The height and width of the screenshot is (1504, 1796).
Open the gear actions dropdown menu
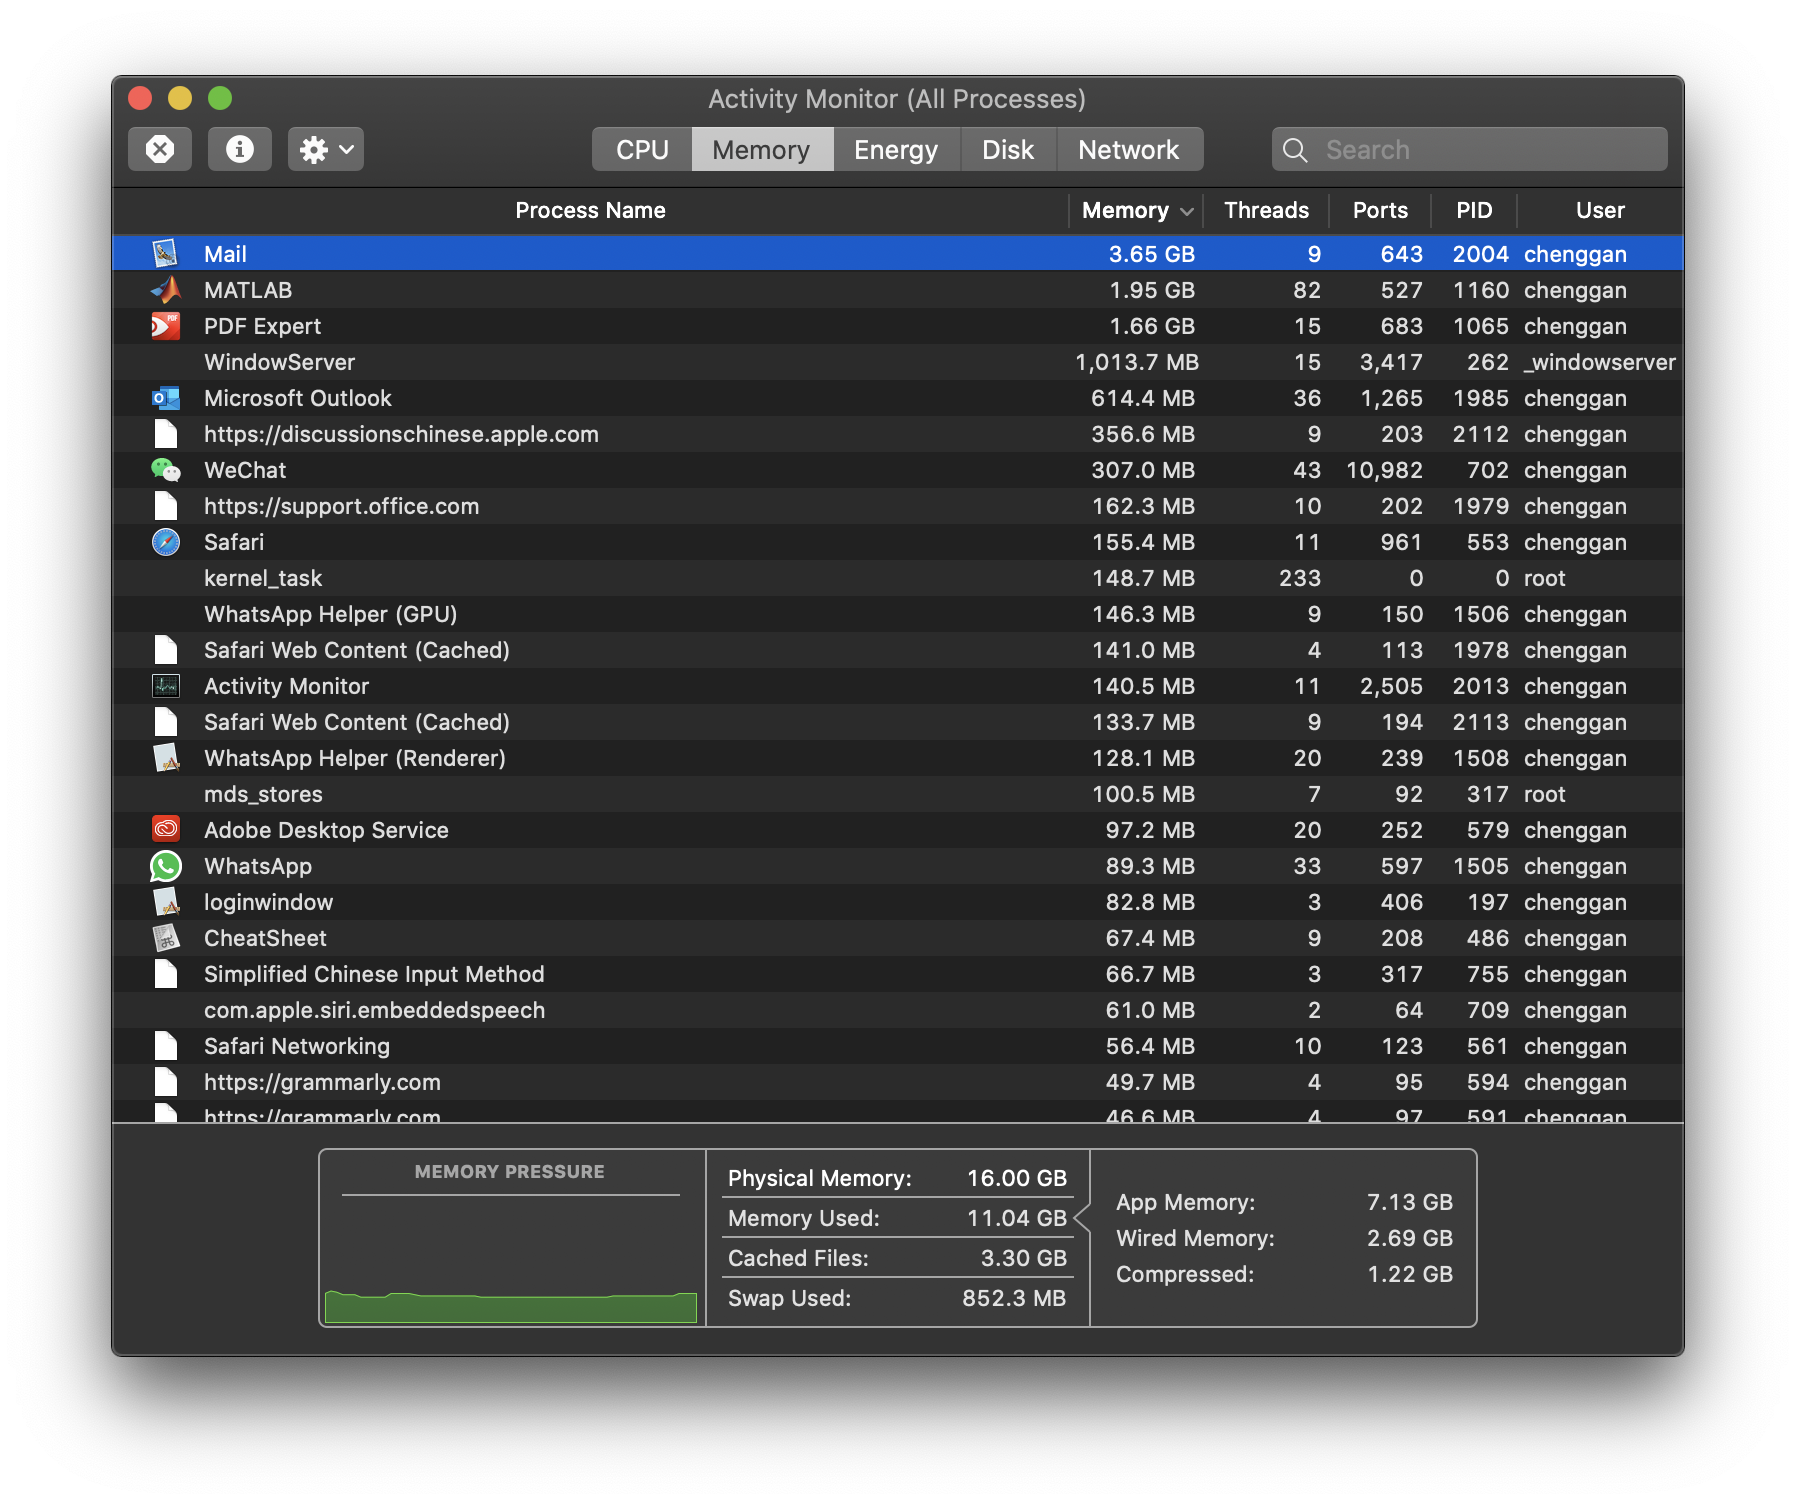coord(325,150)
